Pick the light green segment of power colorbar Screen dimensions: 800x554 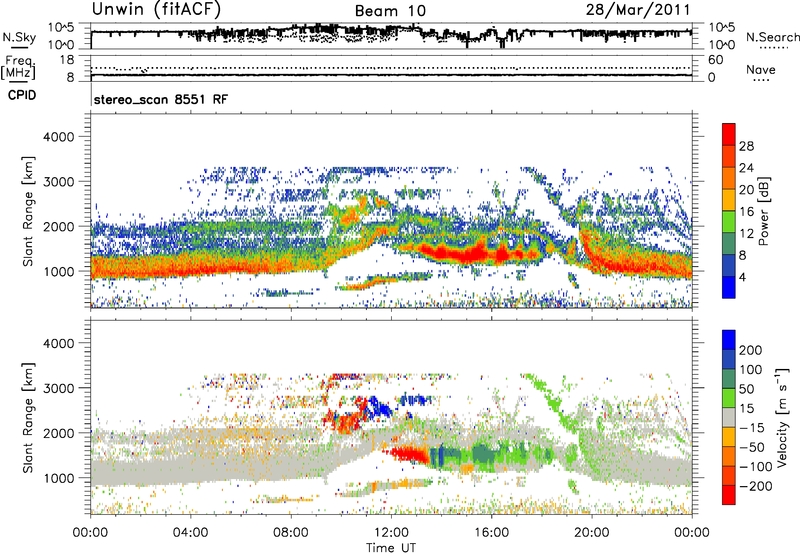(x=729, y=222)
